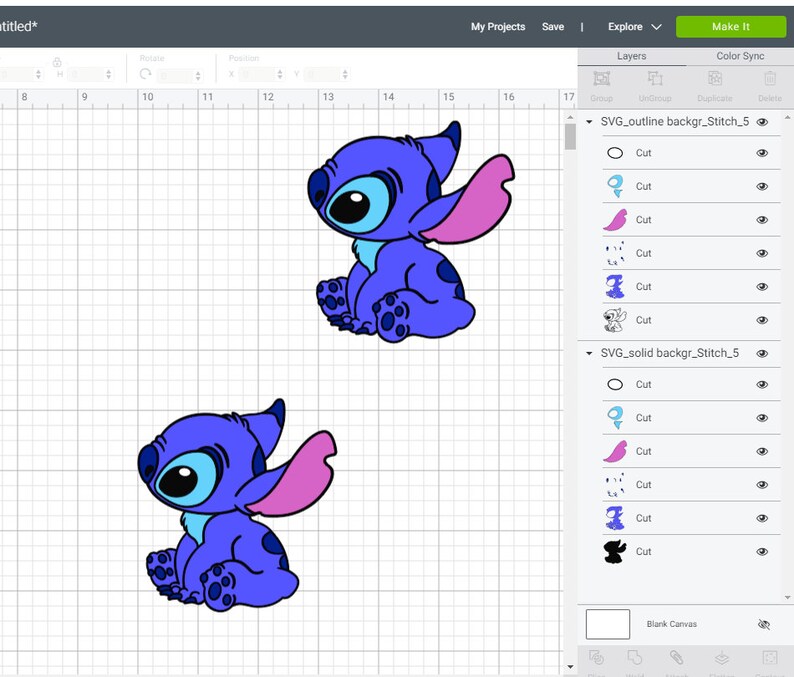Hide pink ear layer in SVG_outline group
This screenshot has height=677, width=794.
762,220
